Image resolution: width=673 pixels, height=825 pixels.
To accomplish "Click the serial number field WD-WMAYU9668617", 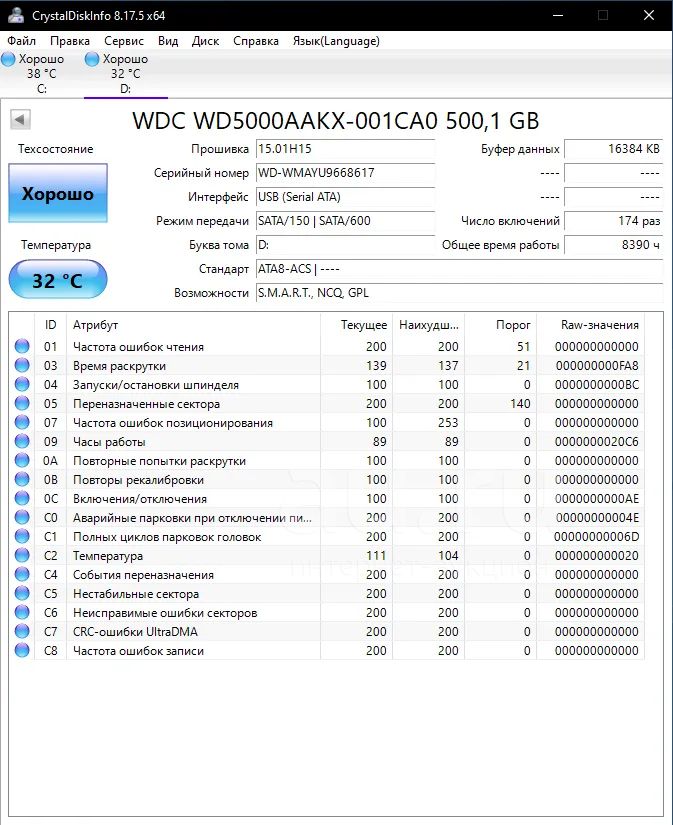I will pyautogui.click(x=345, y=173).
